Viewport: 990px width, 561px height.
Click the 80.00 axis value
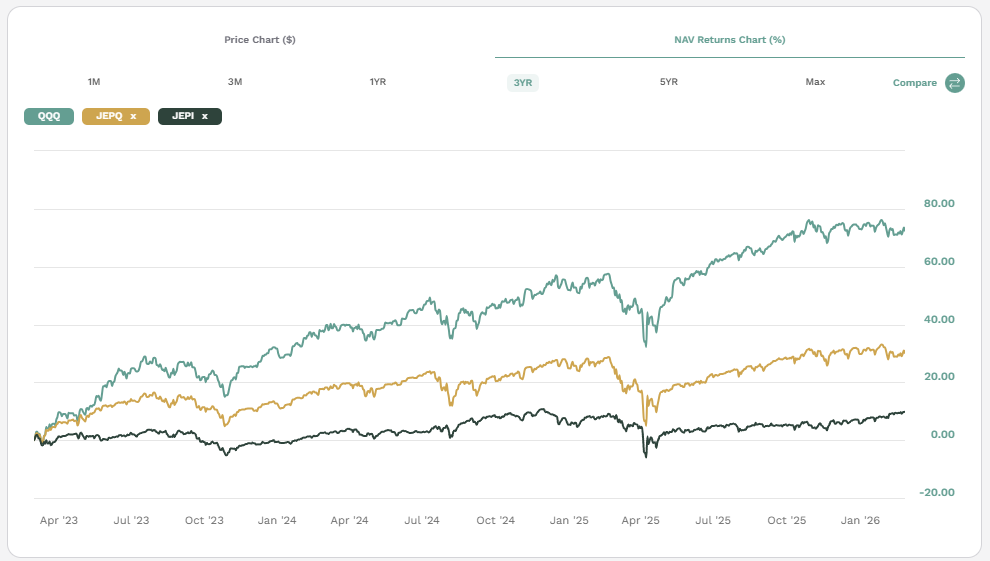point(939,203)
